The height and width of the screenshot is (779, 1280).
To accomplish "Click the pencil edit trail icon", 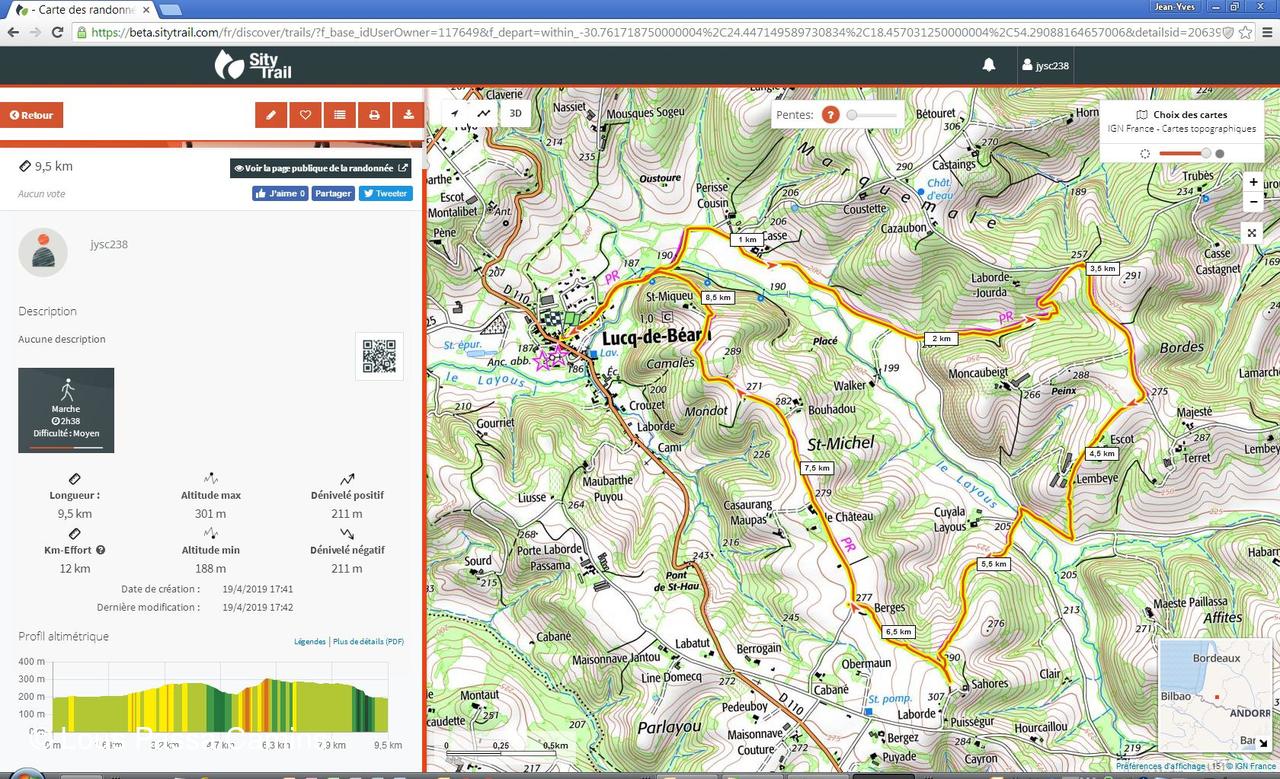I will point(271,115).
